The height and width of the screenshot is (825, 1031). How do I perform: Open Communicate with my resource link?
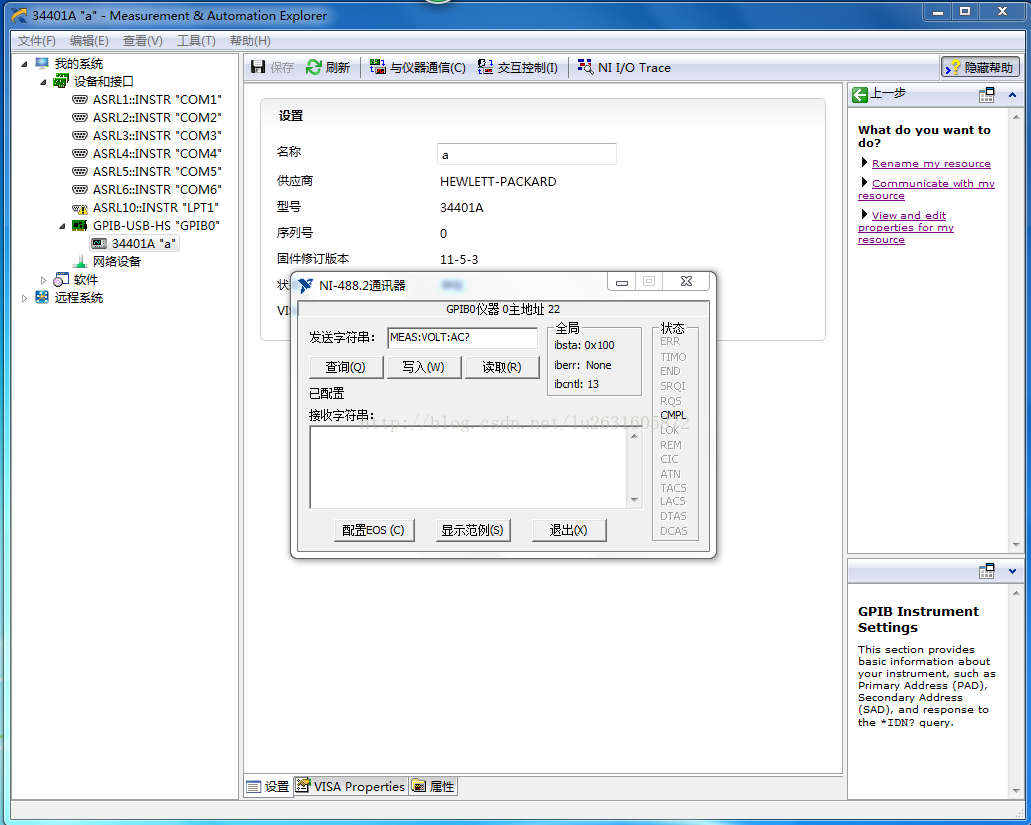click(926, 189)
